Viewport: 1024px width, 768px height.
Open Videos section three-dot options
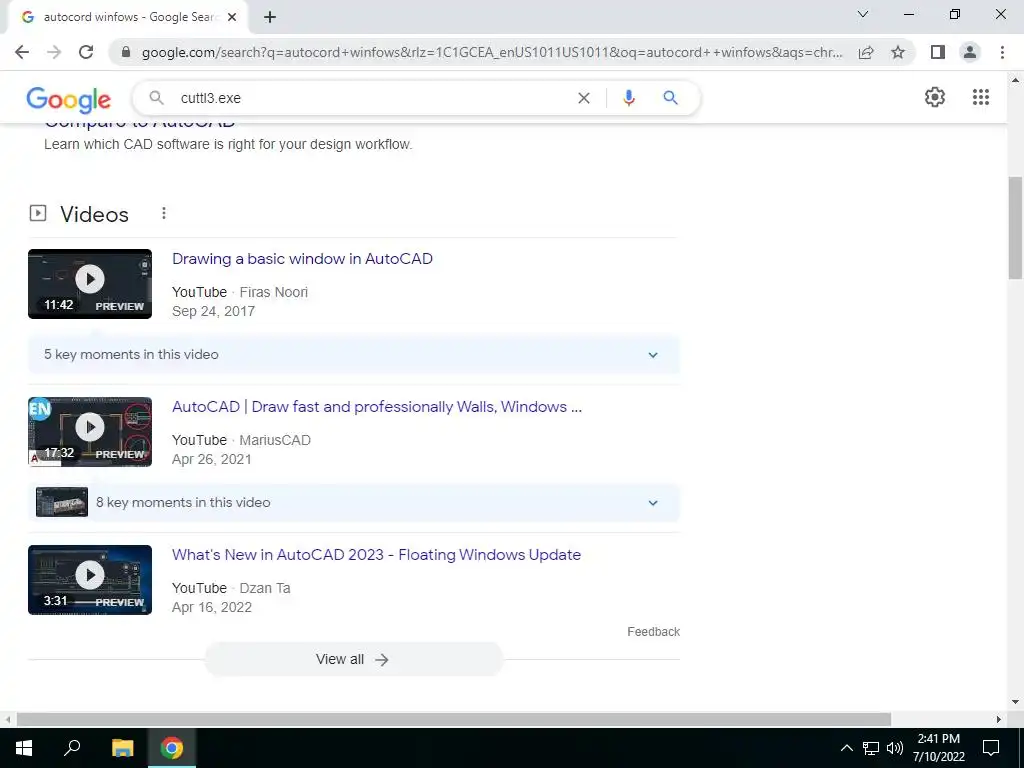pyautogui.click(x=164, y=214)
